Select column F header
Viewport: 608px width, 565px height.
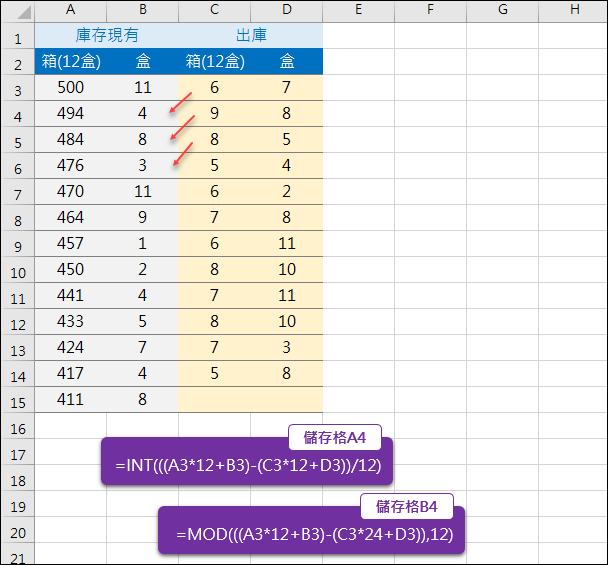(x=430, y=10)
